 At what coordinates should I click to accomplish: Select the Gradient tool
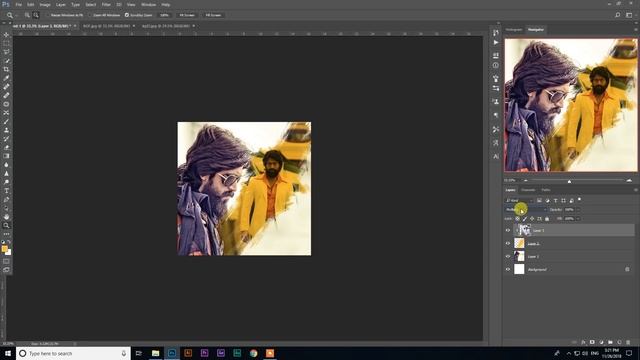click(6, 156)
